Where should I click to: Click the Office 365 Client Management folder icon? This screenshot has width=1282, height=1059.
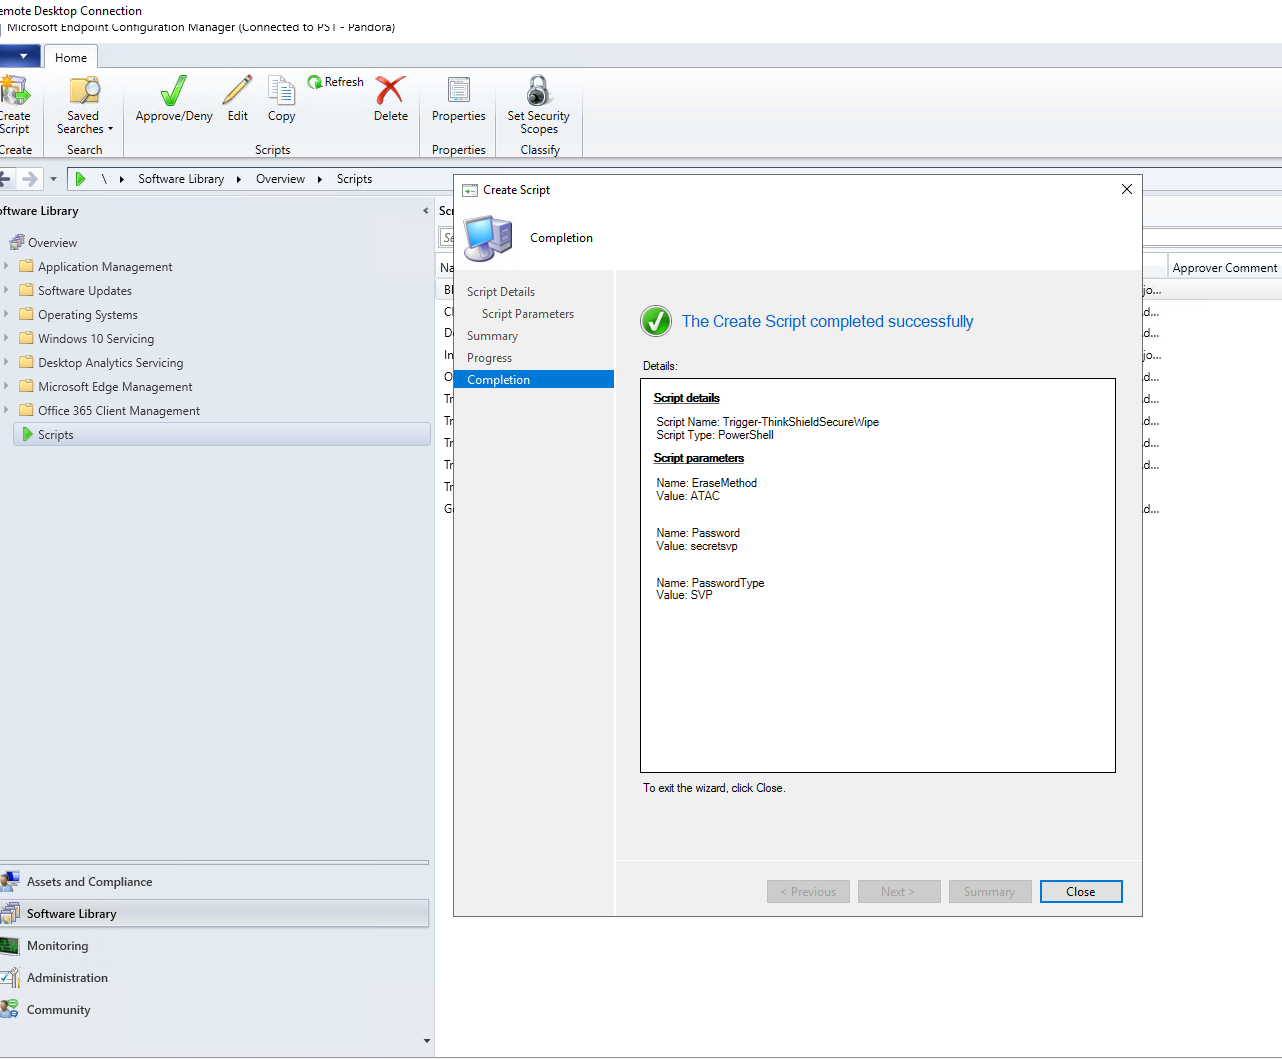tap(27, 410)
